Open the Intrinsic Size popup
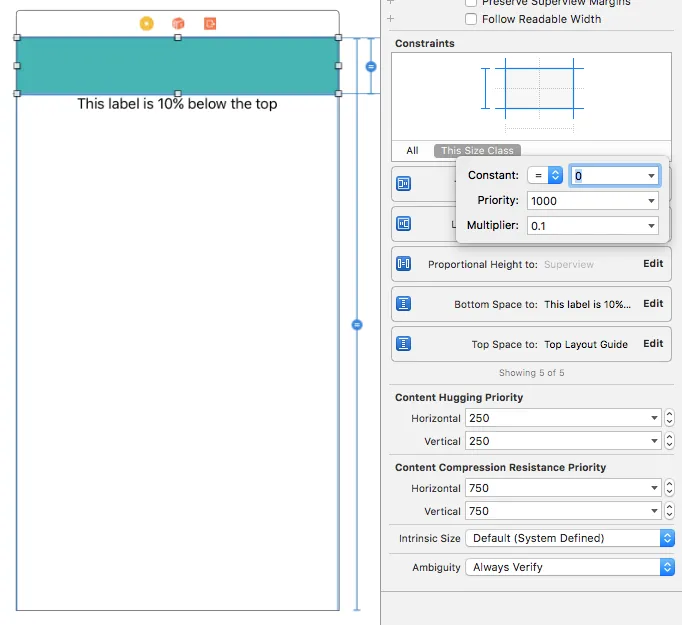 pos(570,538)
